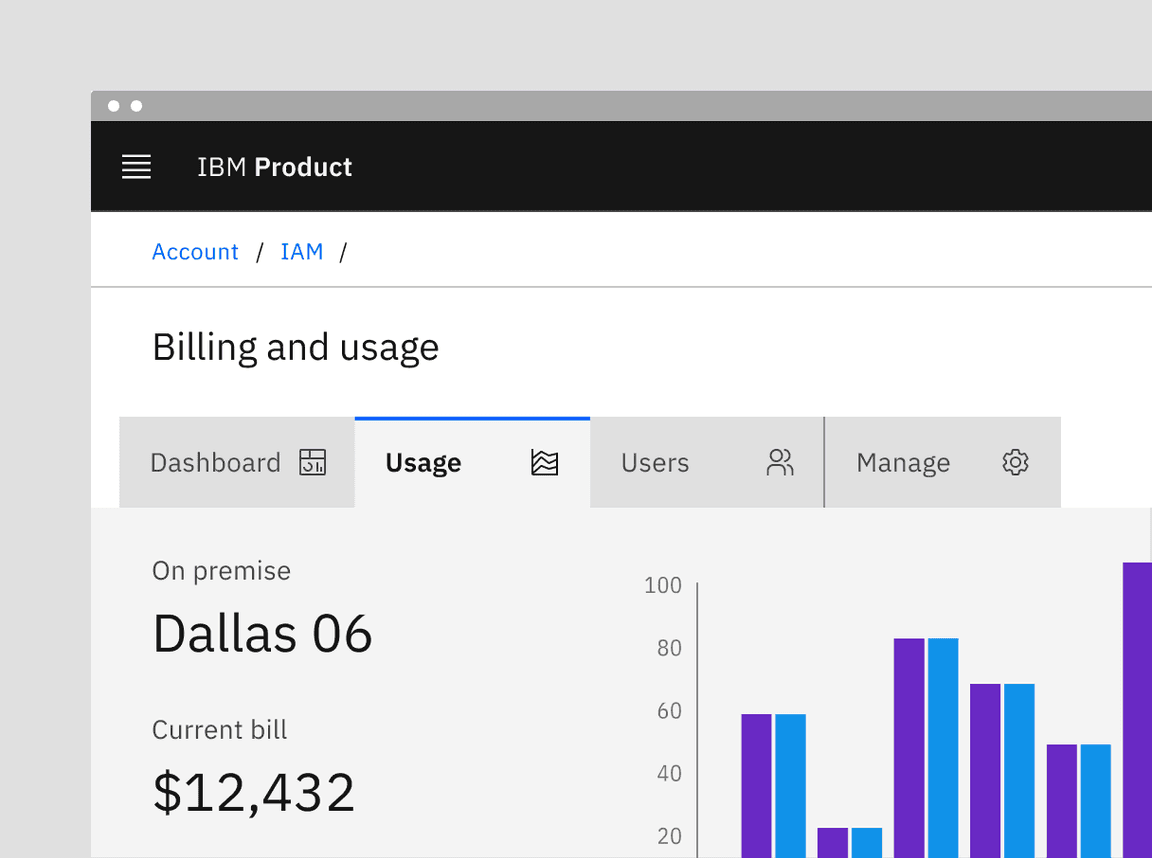Screen dimensions: 1152x858
Task: Click the tallest purple bar at chart's right edge
Action: click(1137, 710)
